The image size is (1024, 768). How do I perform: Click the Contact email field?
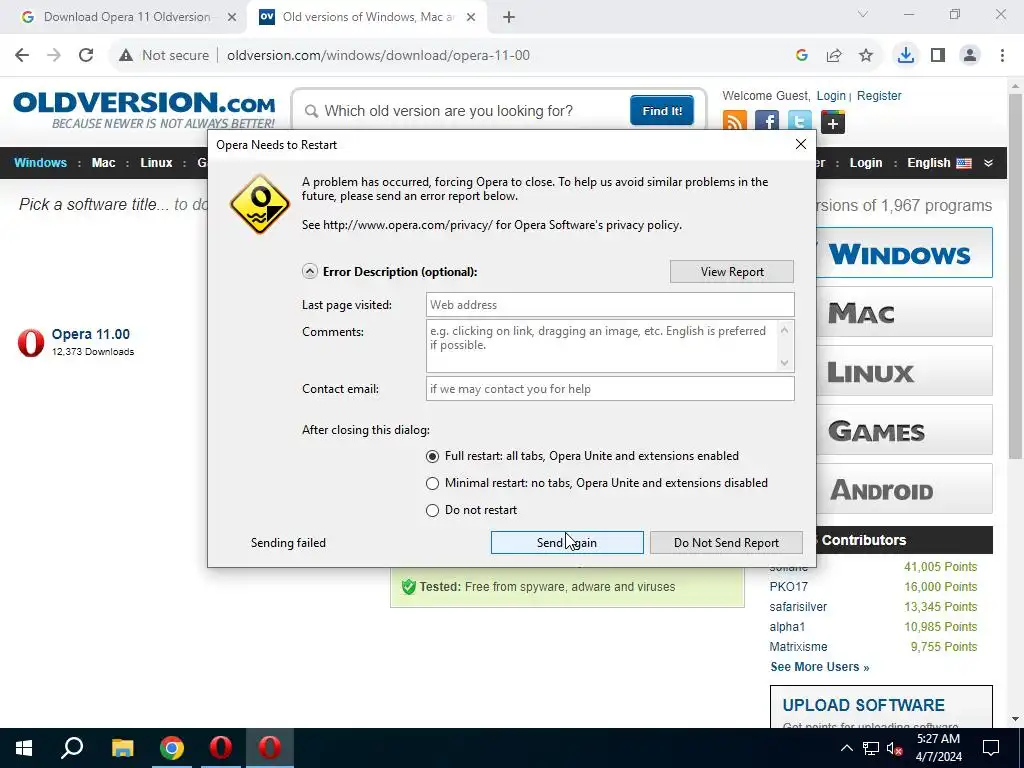click(610, 389)
